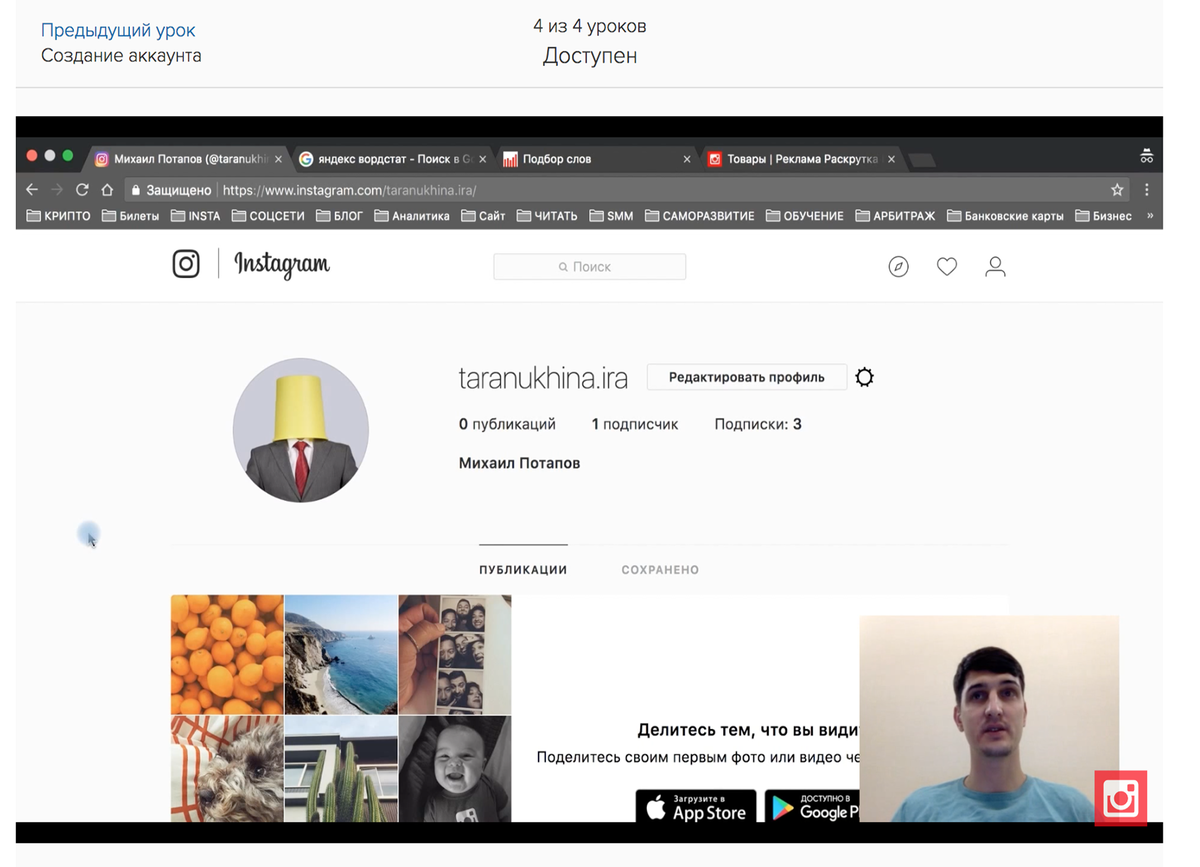The width and height of the screenshot is (1200, 867).
Task: Click the Google Play download button
Action: tap(812, 806)
